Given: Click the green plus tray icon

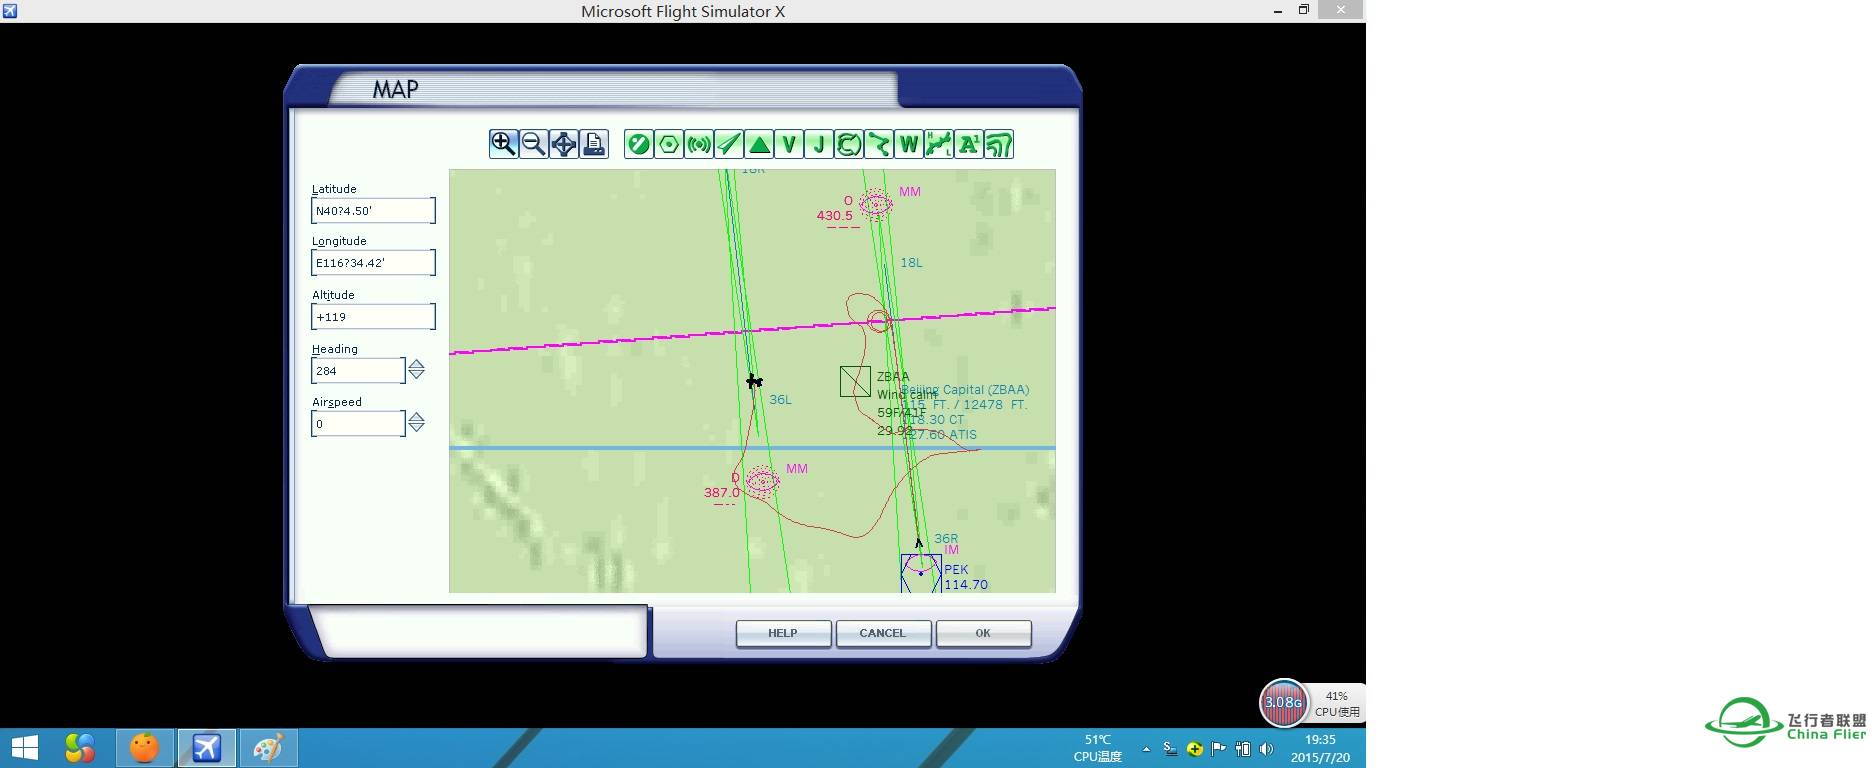Looking at the screenshot, I should pos(1194,748).
